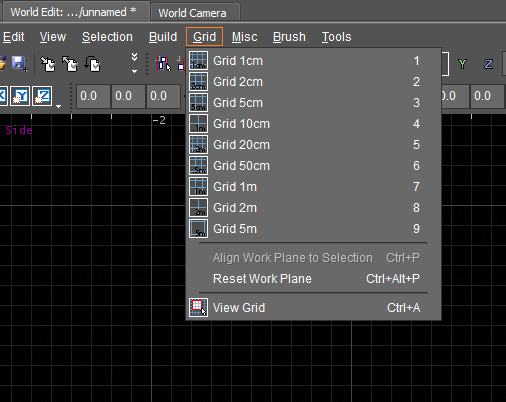Click the undo checkout document icon
The height and width of the screenshot is (402, 506).
coord(92,64)
